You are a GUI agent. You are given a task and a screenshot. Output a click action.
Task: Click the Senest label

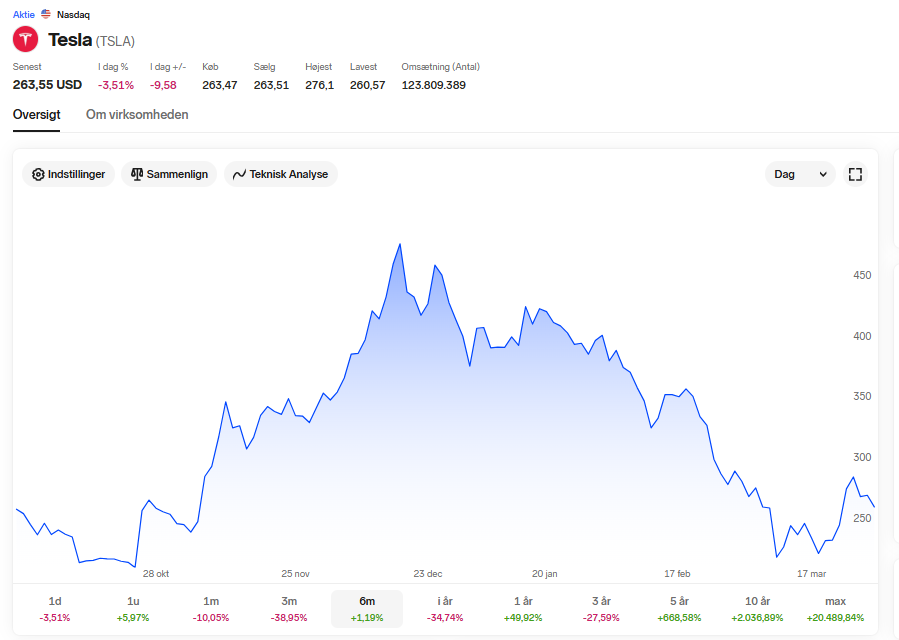(27, 67)
